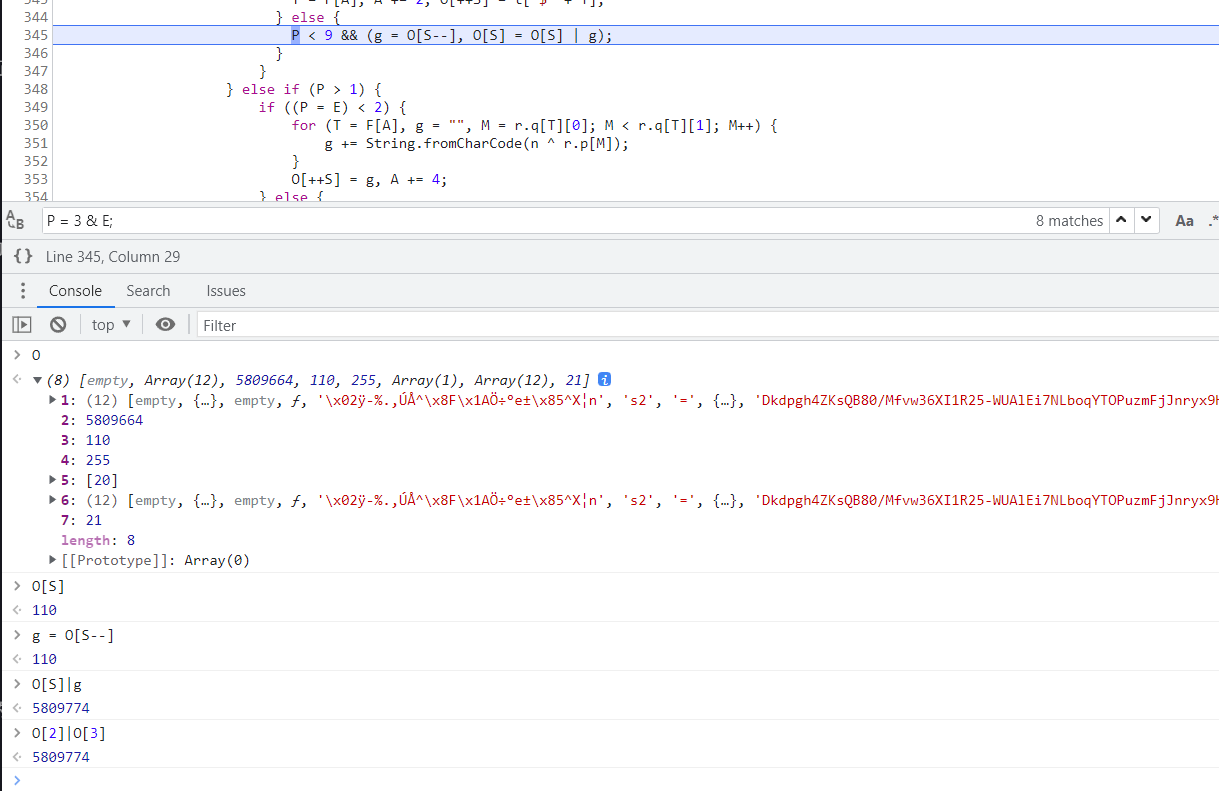Expand array entry 5: [20]
Image resolution: width=1219 pixels, height=791 pixels.
click(53, 480)
